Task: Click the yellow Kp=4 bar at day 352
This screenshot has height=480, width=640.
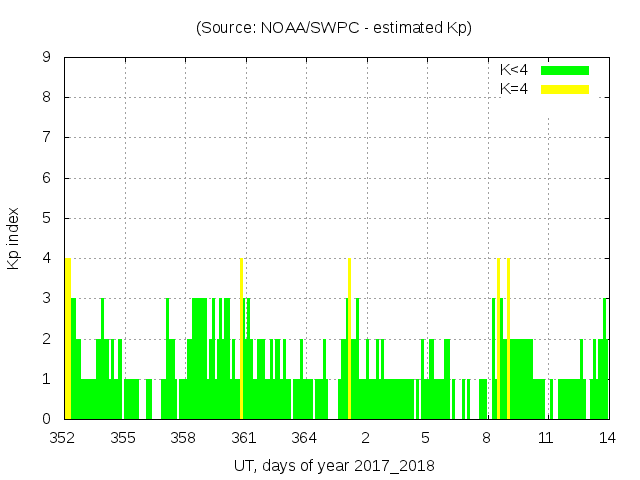Action: (68, 338)
